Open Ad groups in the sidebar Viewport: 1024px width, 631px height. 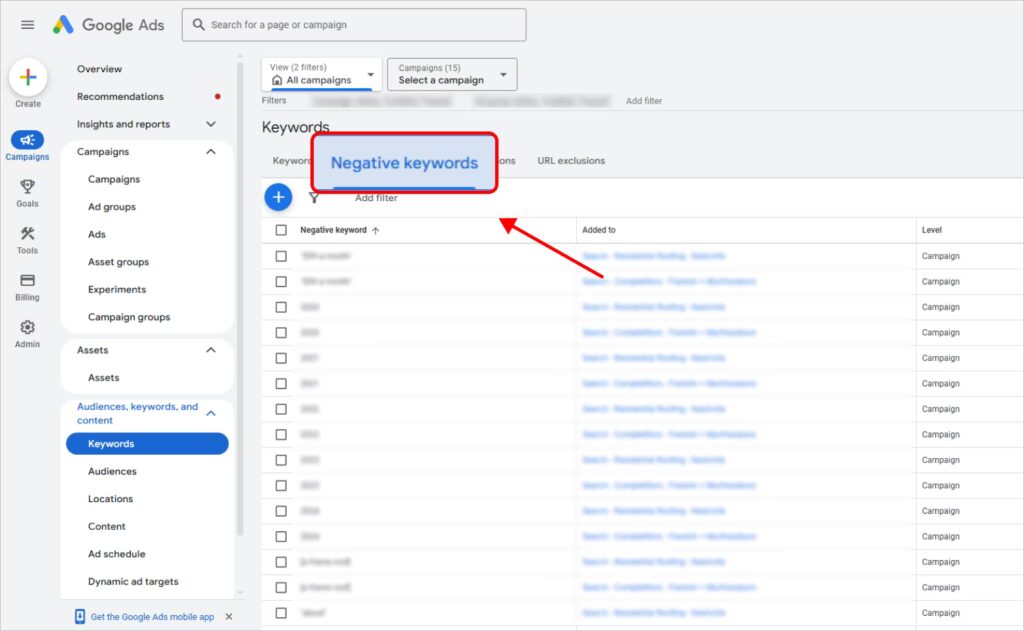pos(112,207)
